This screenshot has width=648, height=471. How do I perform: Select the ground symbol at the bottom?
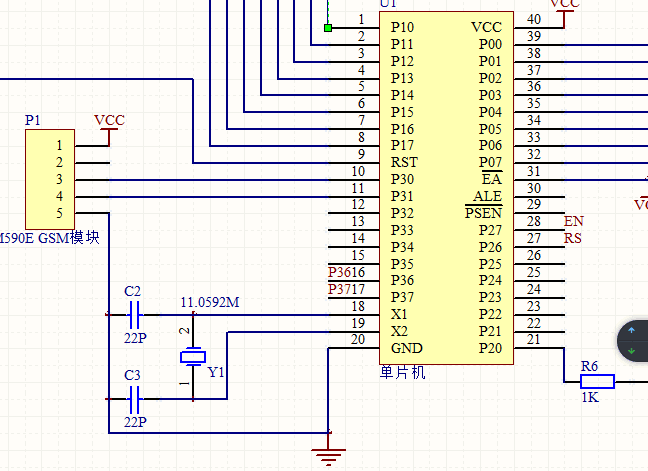click(329, 457)
